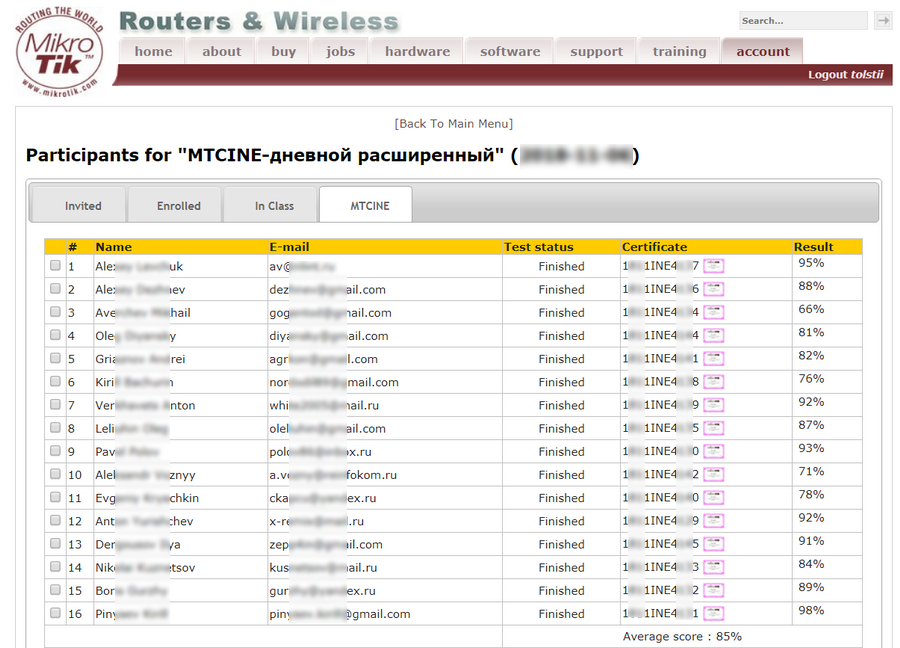The width and height of the screenshot is (900, 648).
Task: View certificate icon in row 9
Action: (x=713, y=451)
